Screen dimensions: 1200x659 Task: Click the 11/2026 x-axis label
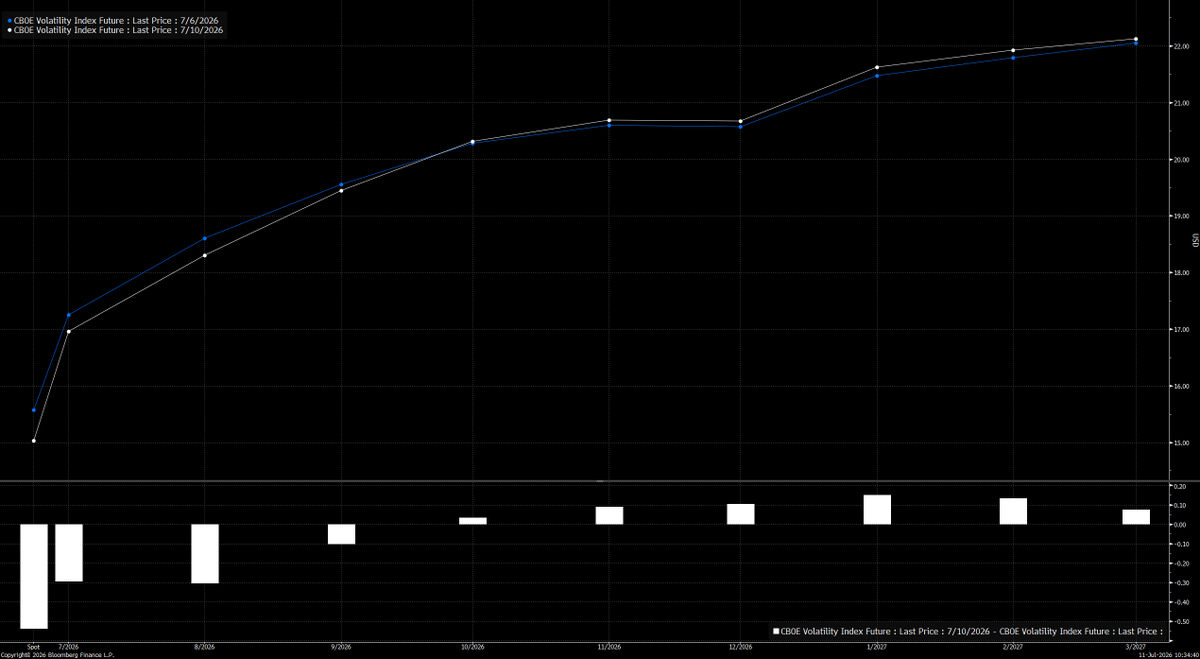tap(609, 647)
